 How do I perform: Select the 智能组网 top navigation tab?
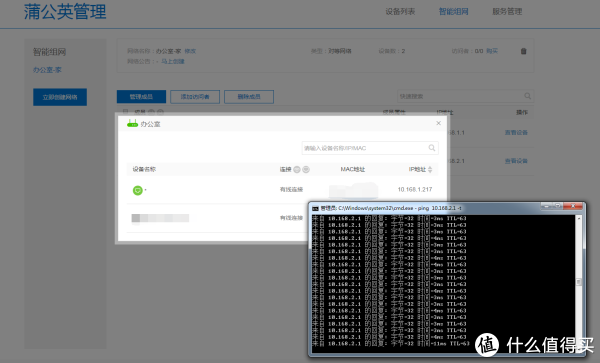pyautogui.click(x=453, y=11)
